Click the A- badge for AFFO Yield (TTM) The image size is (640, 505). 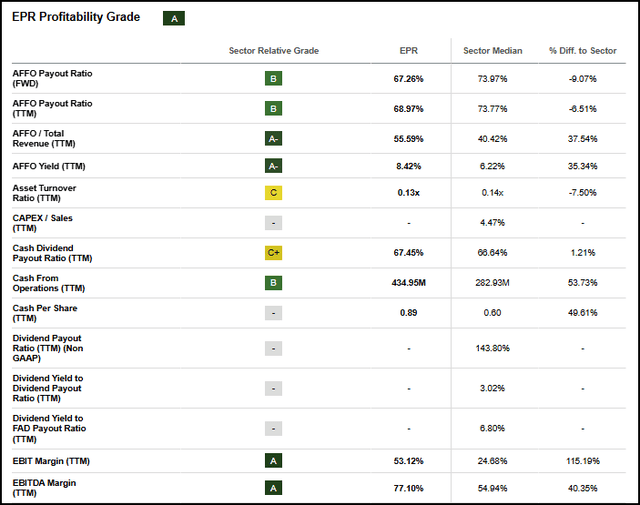(273, 166)
